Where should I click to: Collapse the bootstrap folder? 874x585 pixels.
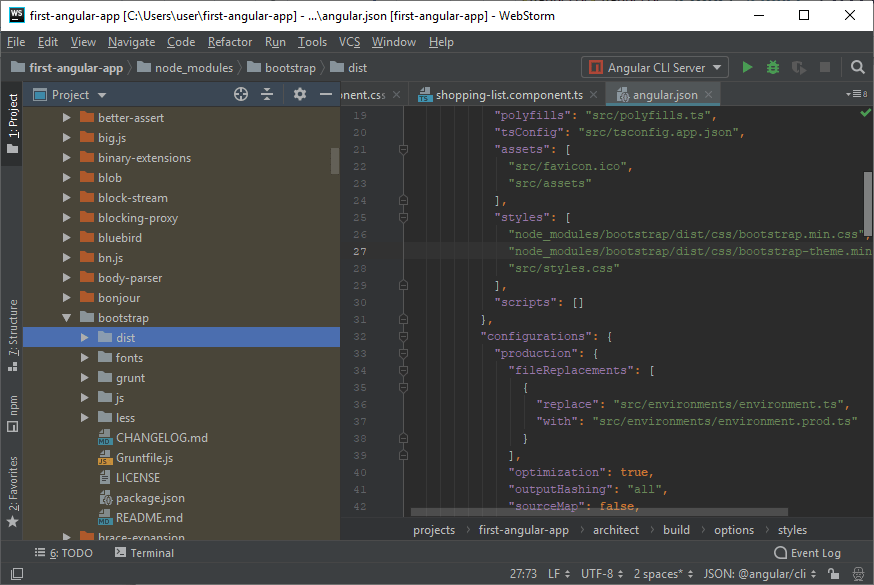(67, 318)
